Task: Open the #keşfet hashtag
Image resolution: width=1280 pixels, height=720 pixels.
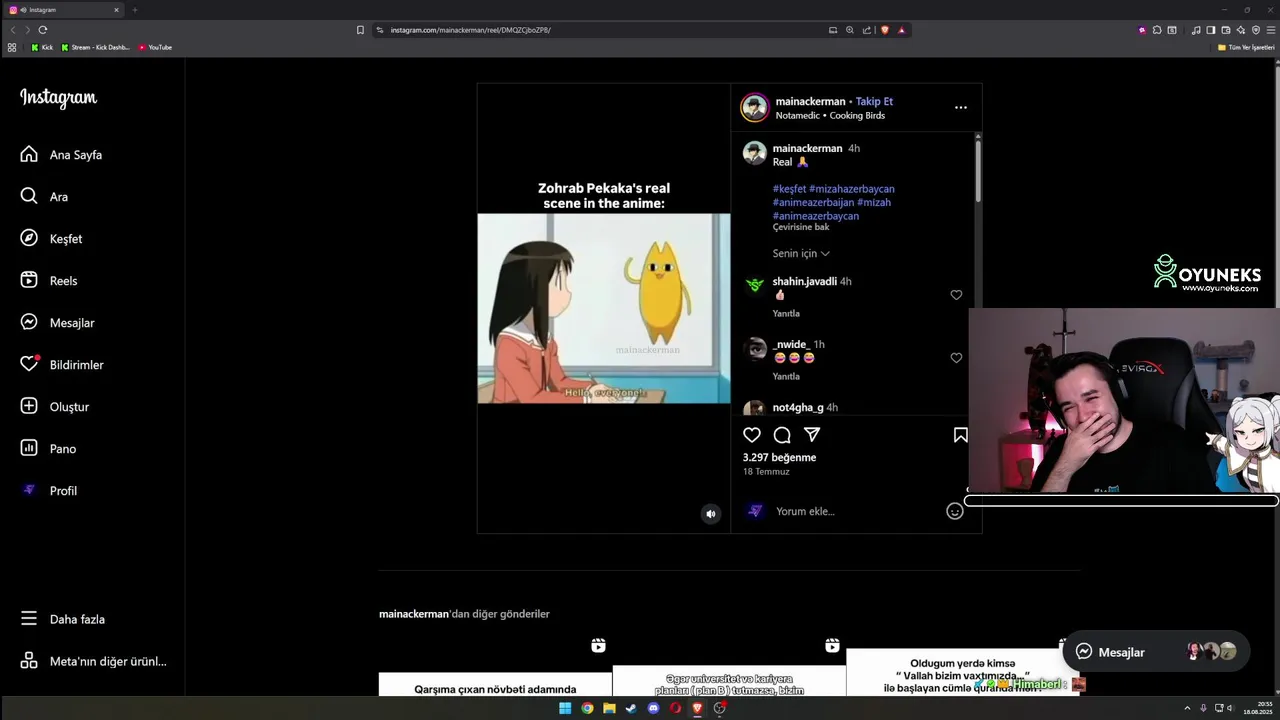Action: point(789,189)
